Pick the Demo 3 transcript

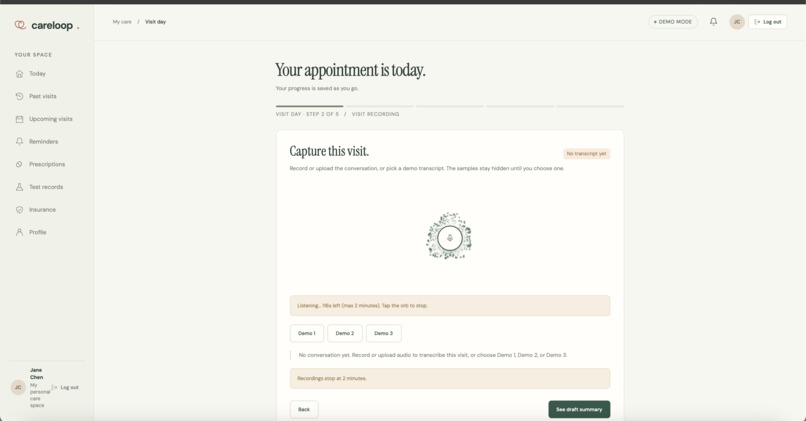tap(383, 333)
